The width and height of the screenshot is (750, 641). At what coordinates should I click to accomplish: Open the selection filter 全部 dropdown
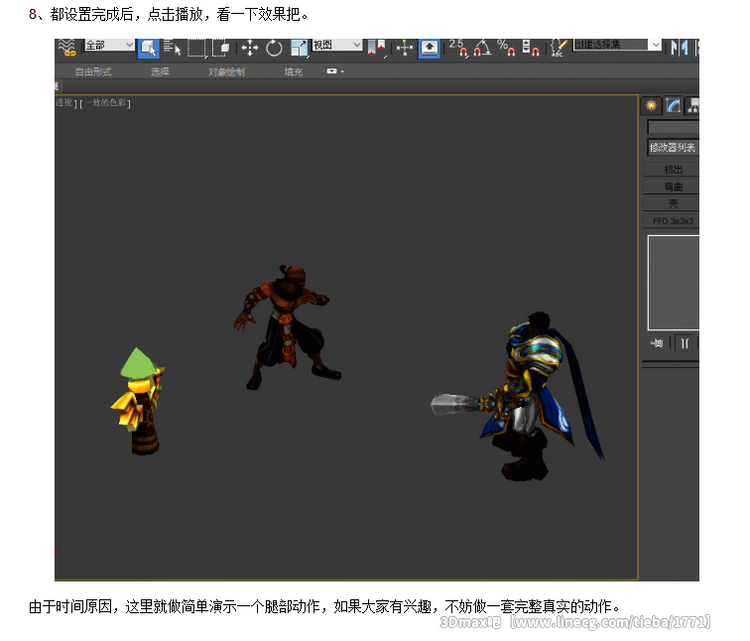(110, 45)
